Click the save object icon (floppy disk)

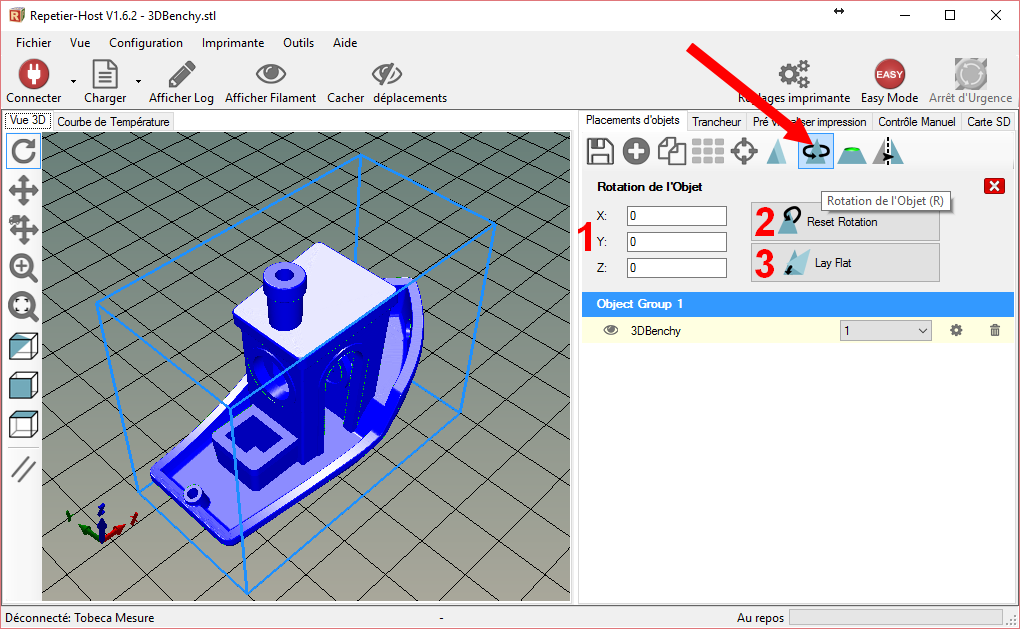pos(599,151)
